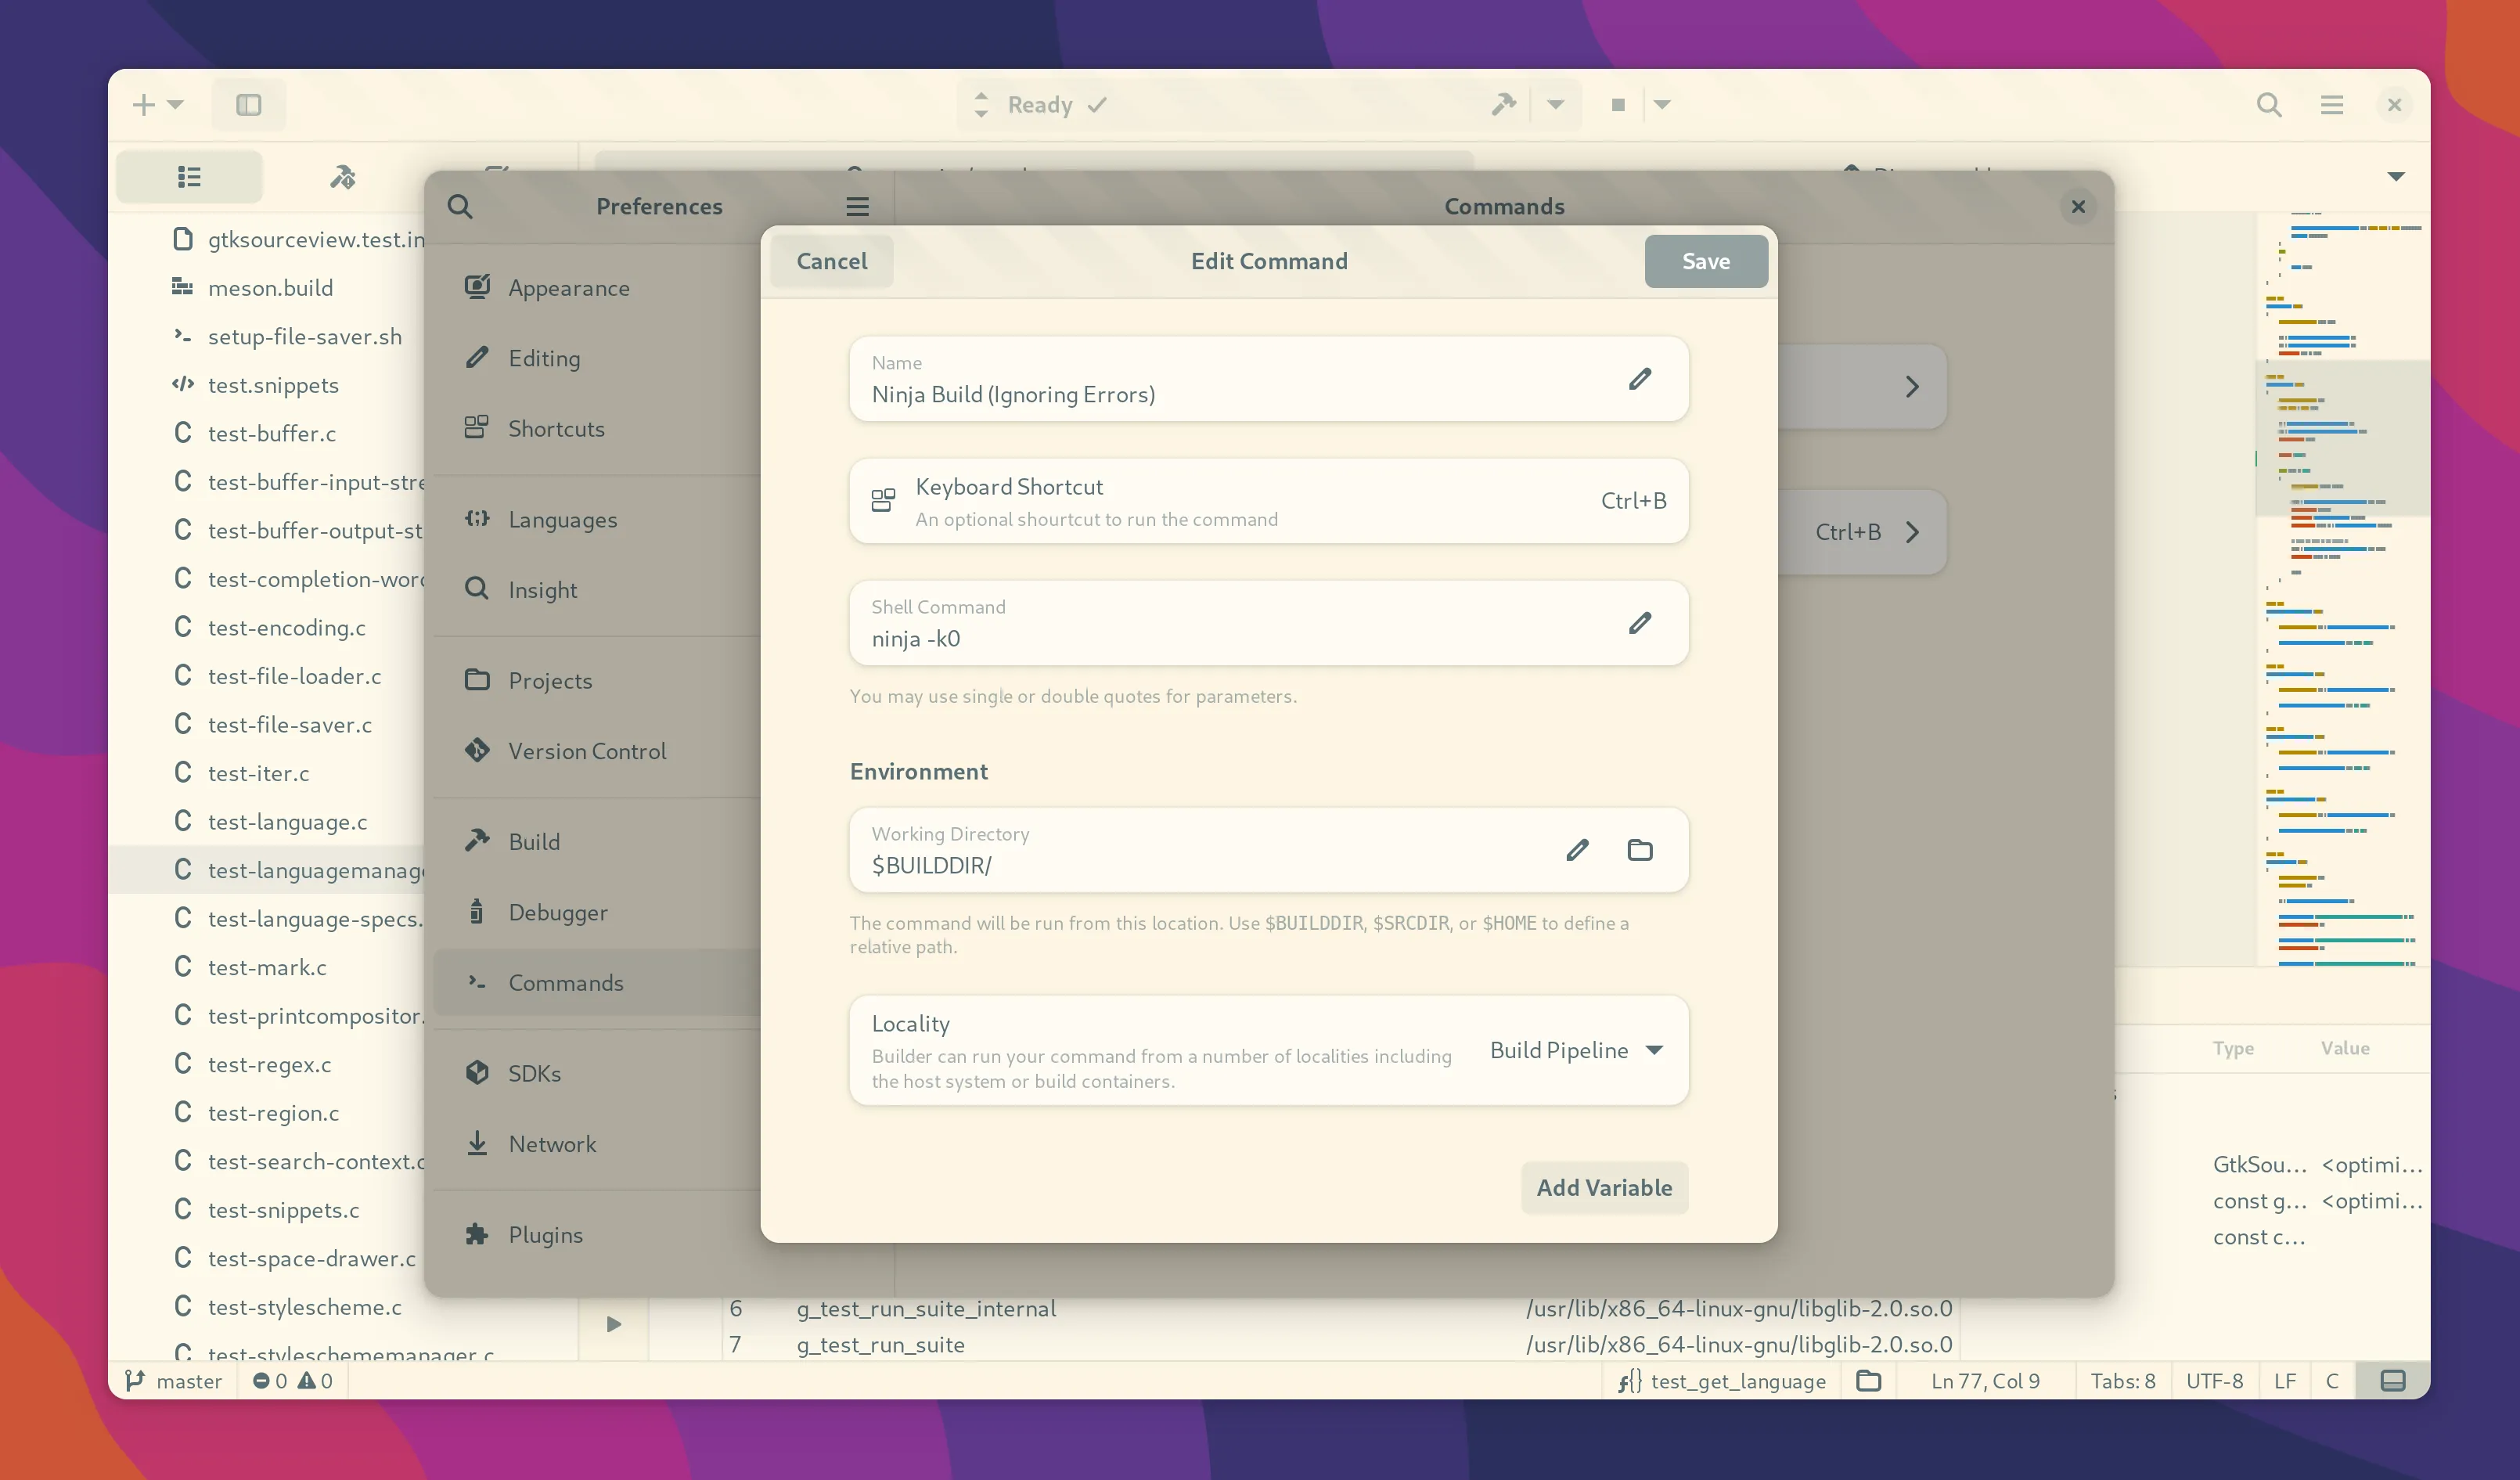Open the build options dropdown arrow

pos(1555,104)
